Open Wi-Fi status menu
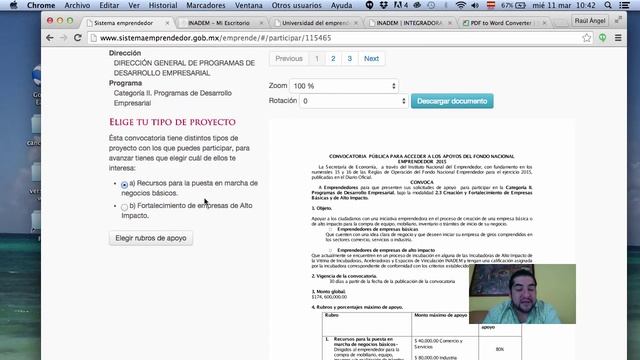 click(x=460, y=5)
